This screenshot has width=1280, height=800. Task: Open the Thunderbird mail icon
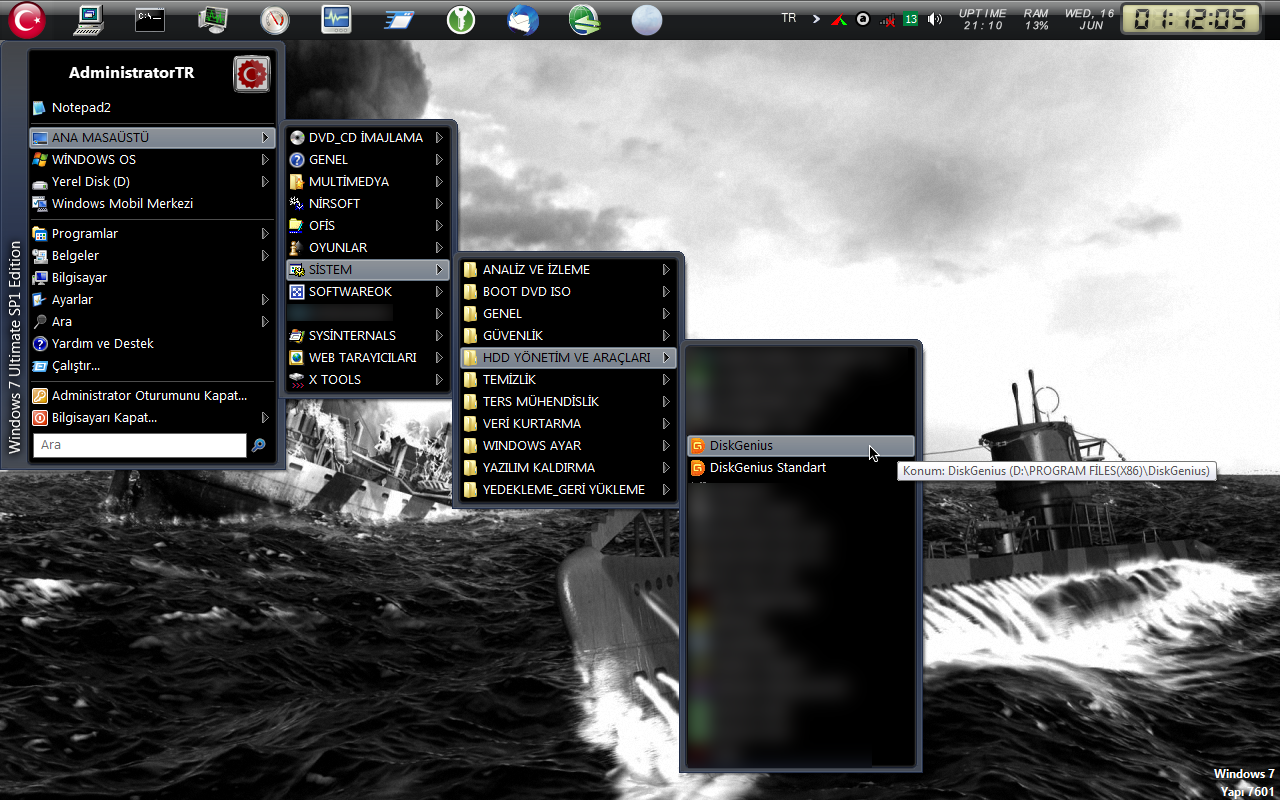click(x=523, y=19)
